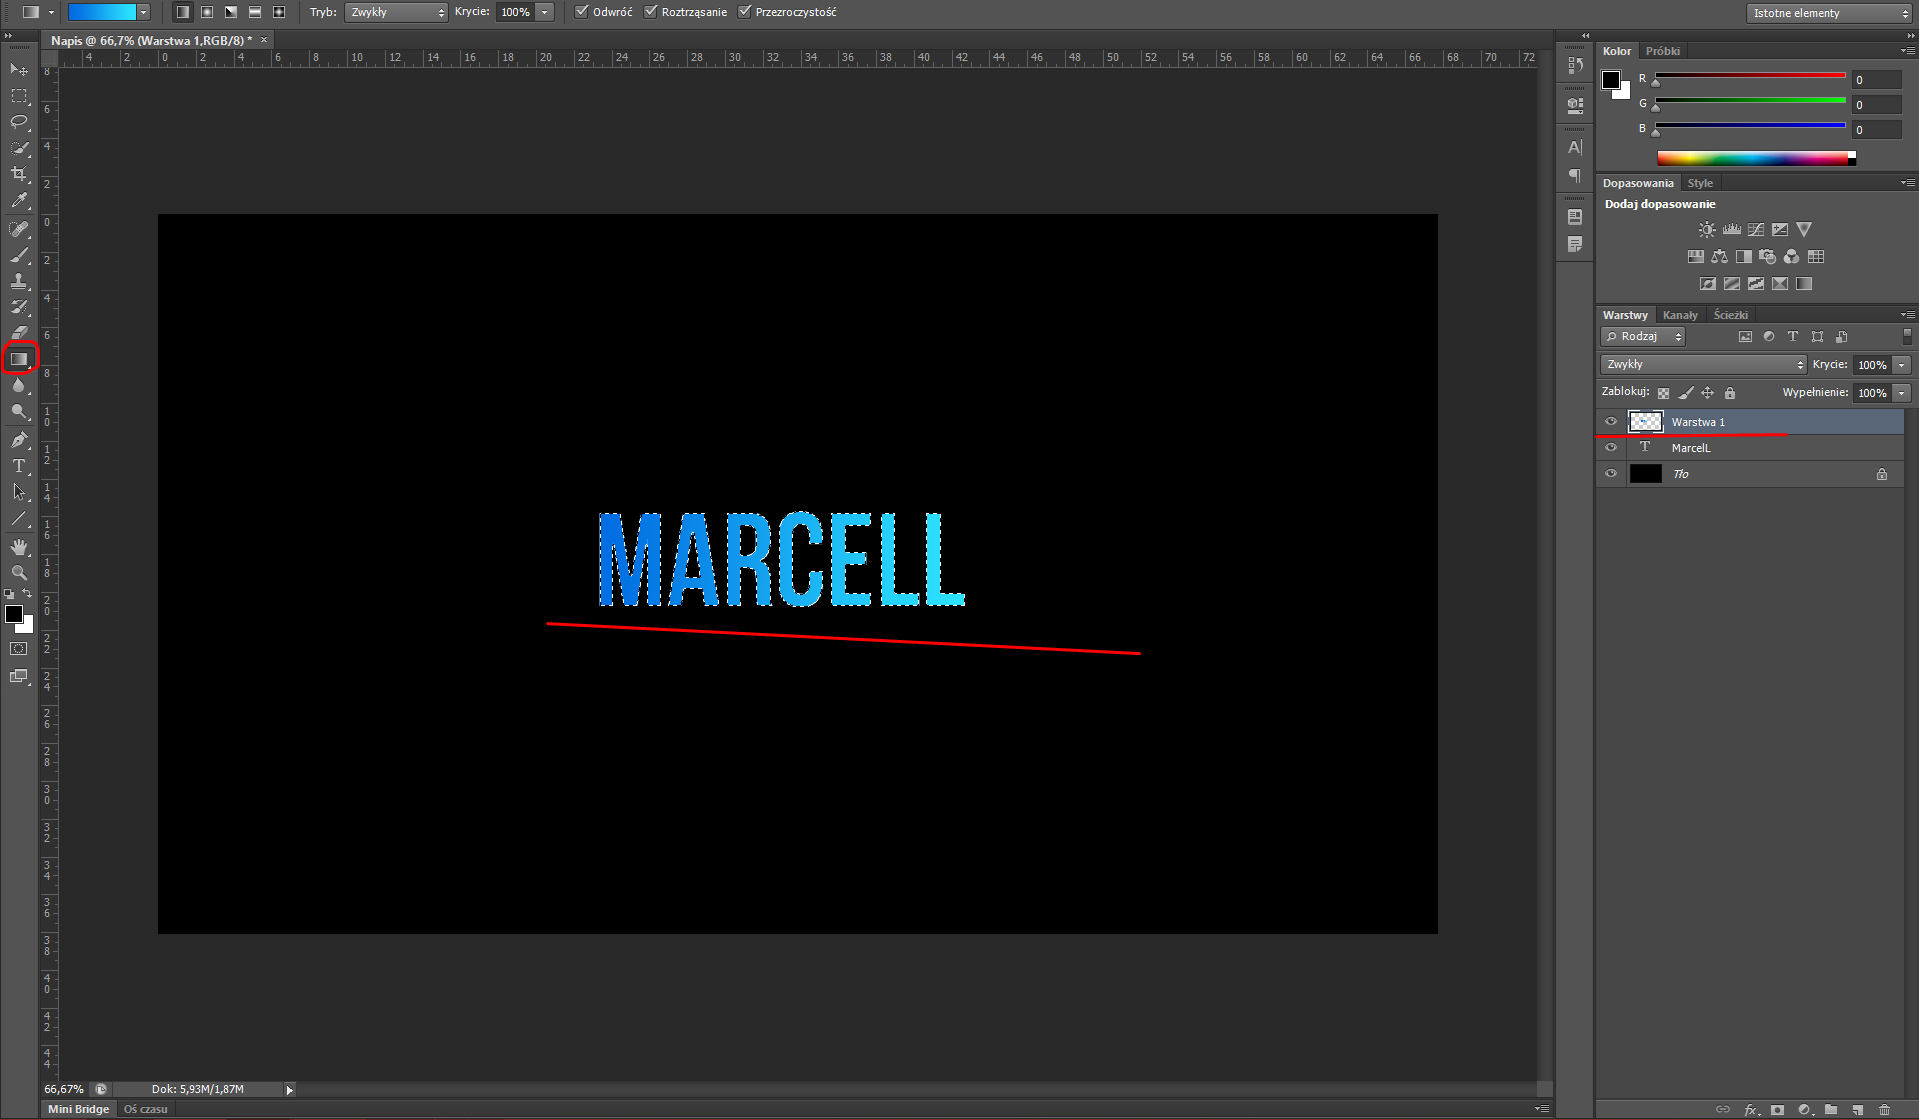Select the Zoom tool
The image size is (1919, 1120).
pos(19,573)
